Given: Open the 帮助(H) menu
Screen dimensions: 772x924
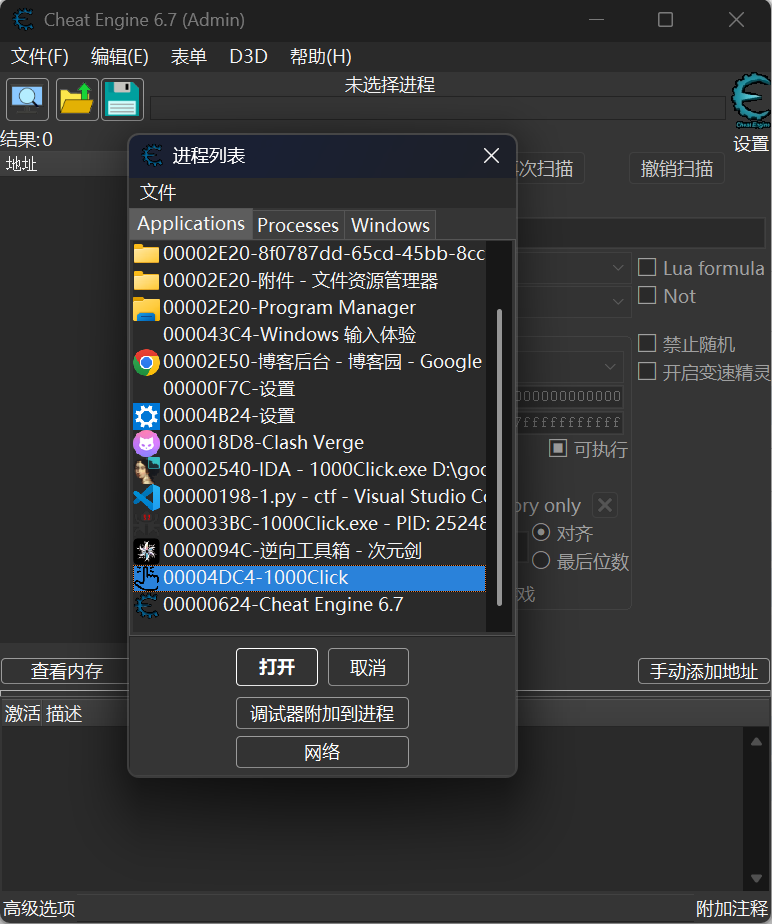Looking at the screenshot, I should (321, 57).
